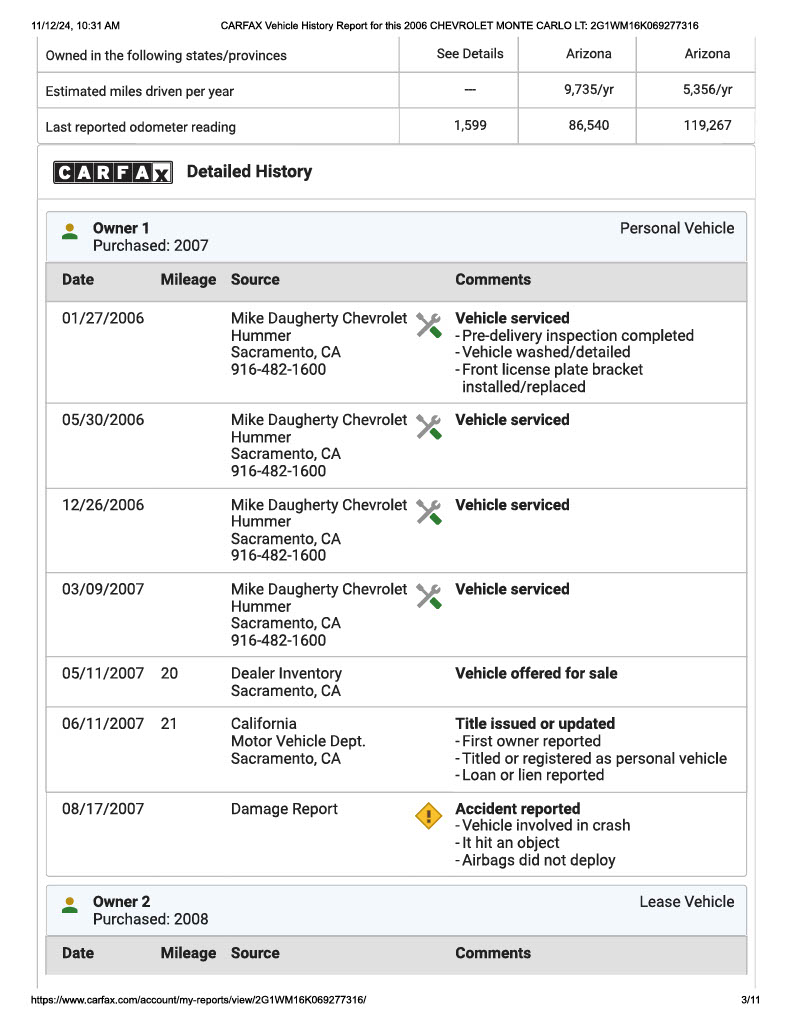
Task: Click the Mileage column header for Owner 1
Action: click(x=188, y=280)
